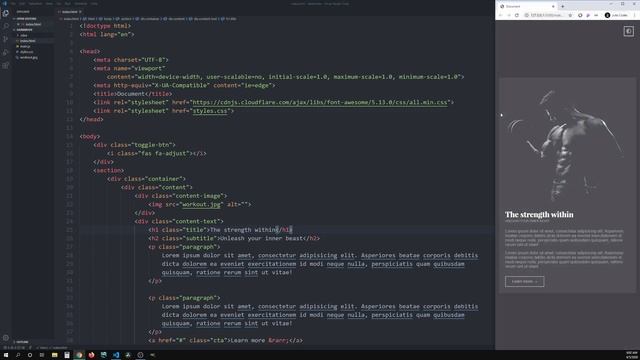The height and width of the screenshot is (360, 640).
Task: Select the Document browser tab
Action: pos(527,7)
